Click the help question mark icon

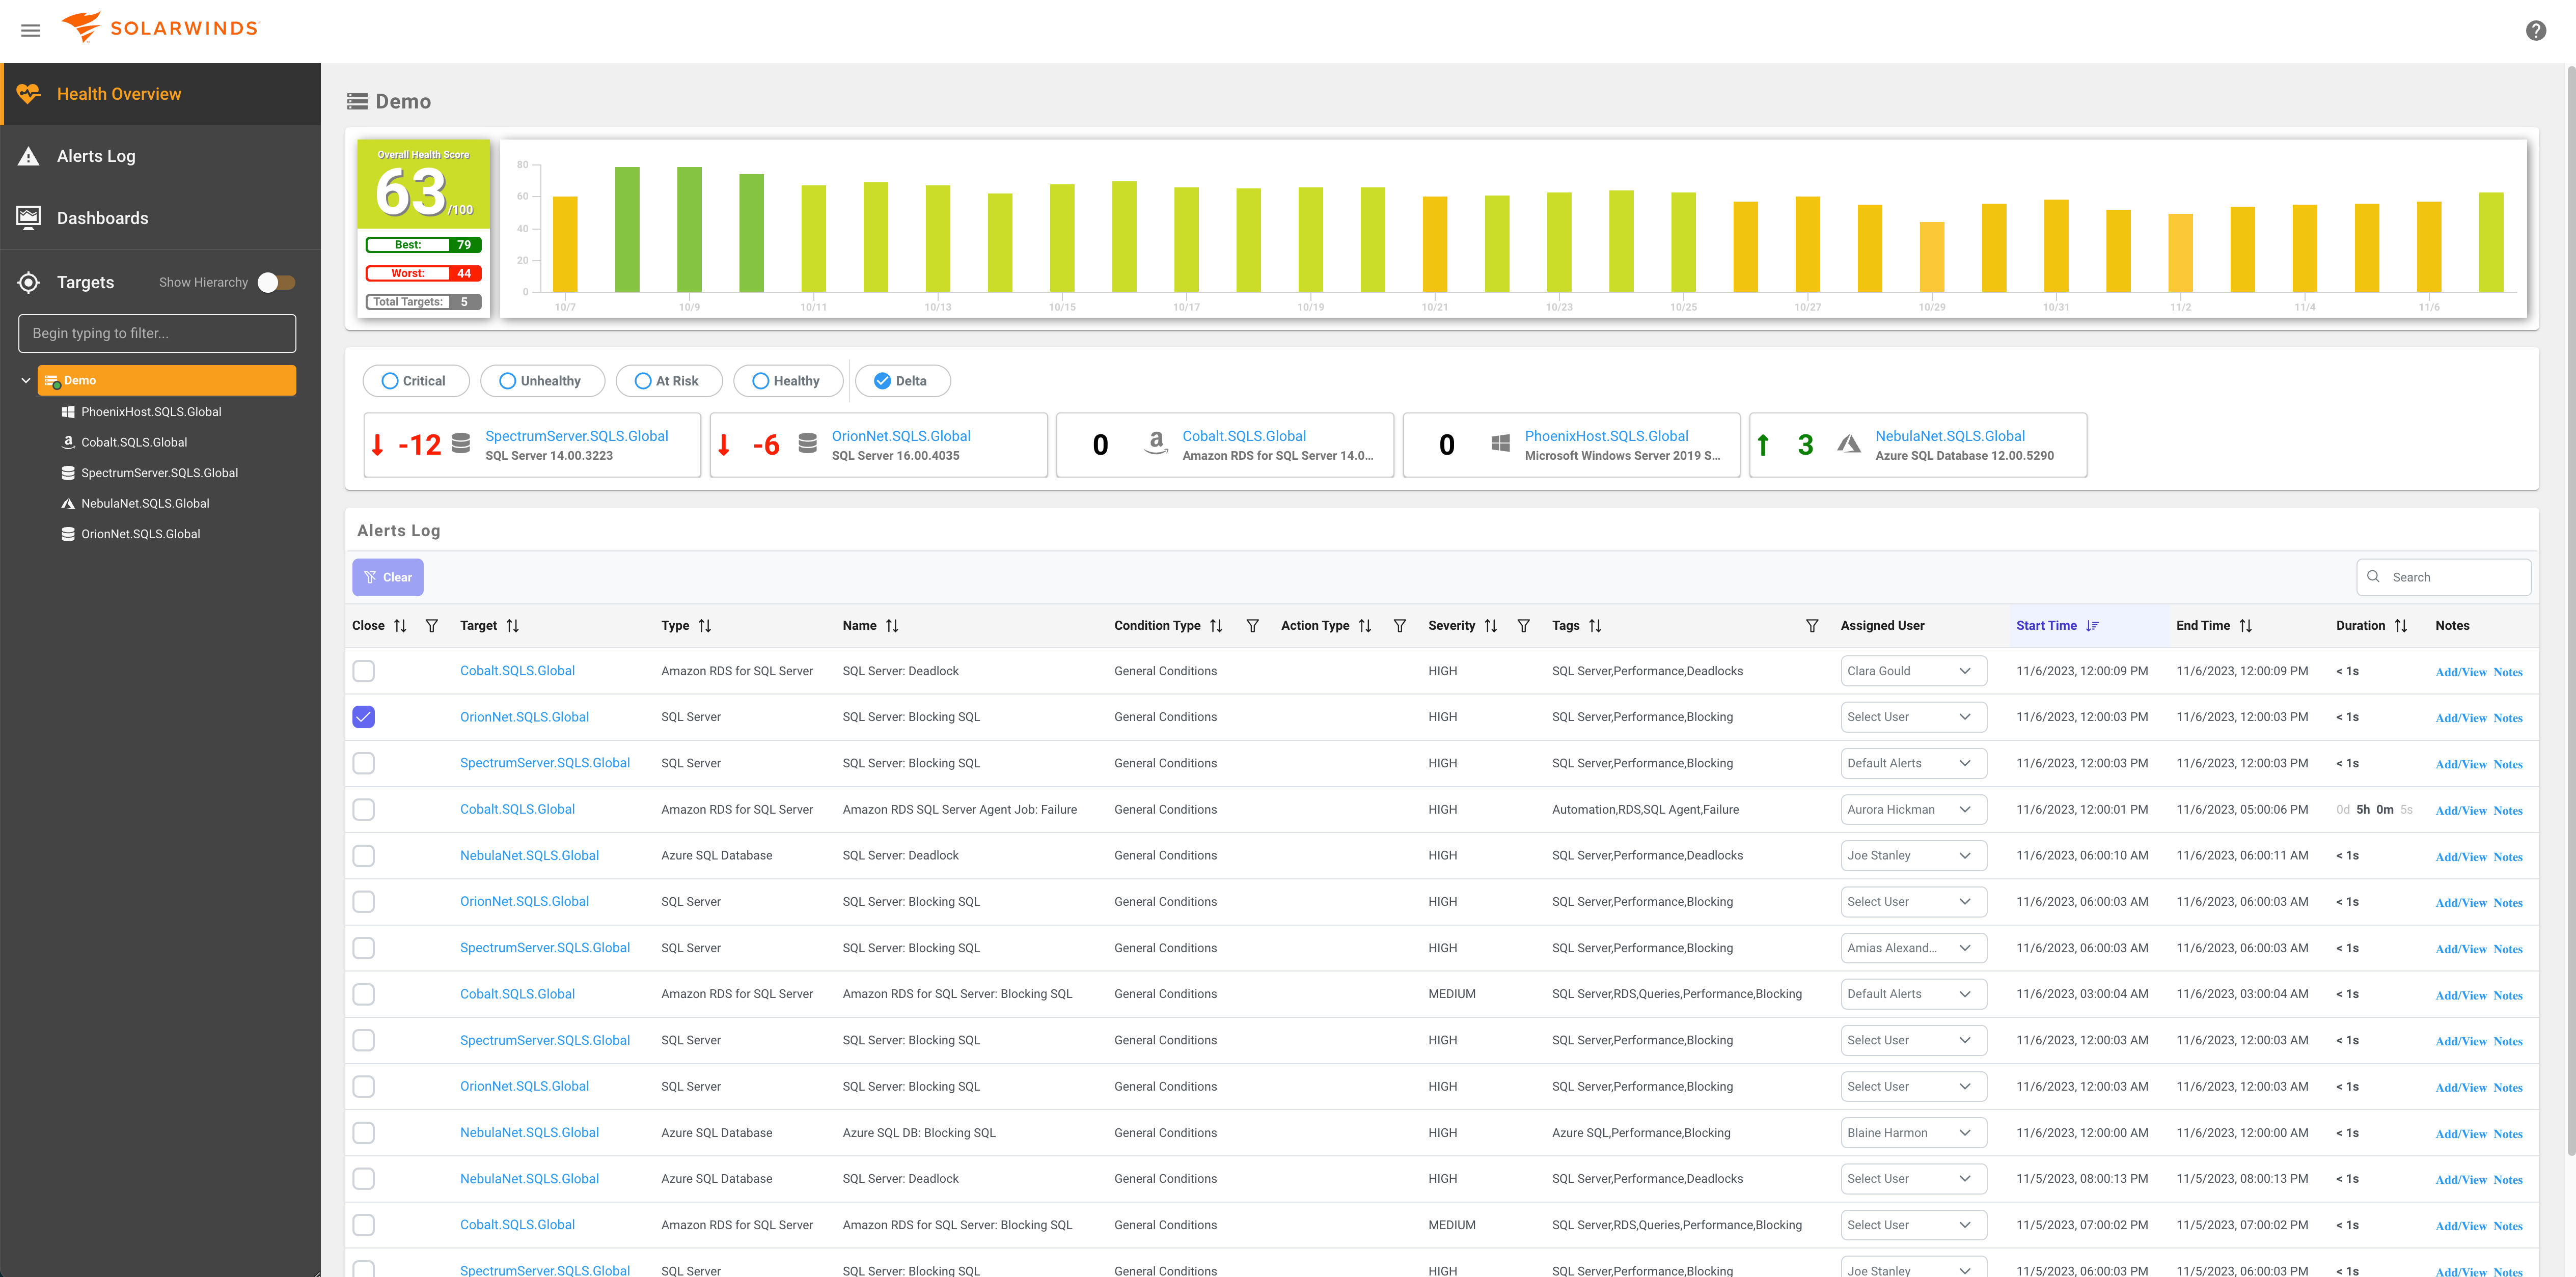pyautogui.click(x=2535, y=30)
